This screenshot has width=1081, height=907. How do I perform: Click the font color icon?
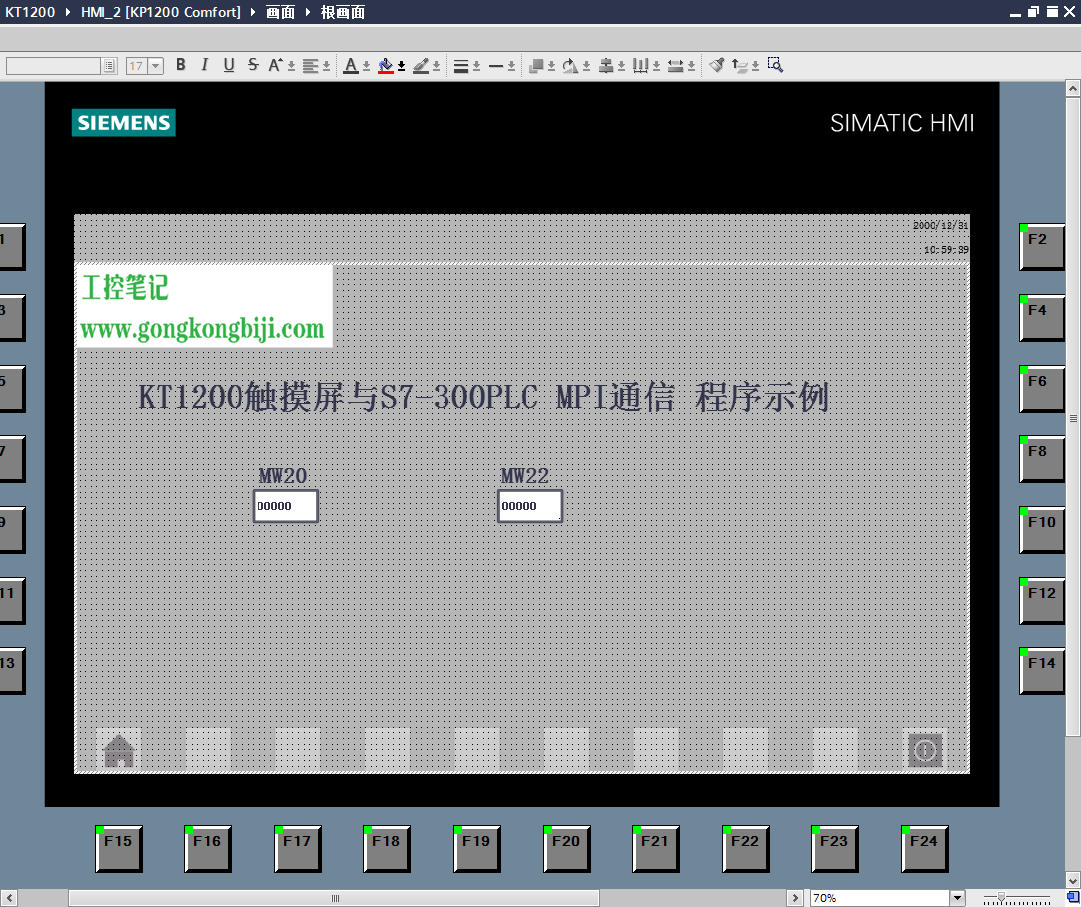(351, 65)
